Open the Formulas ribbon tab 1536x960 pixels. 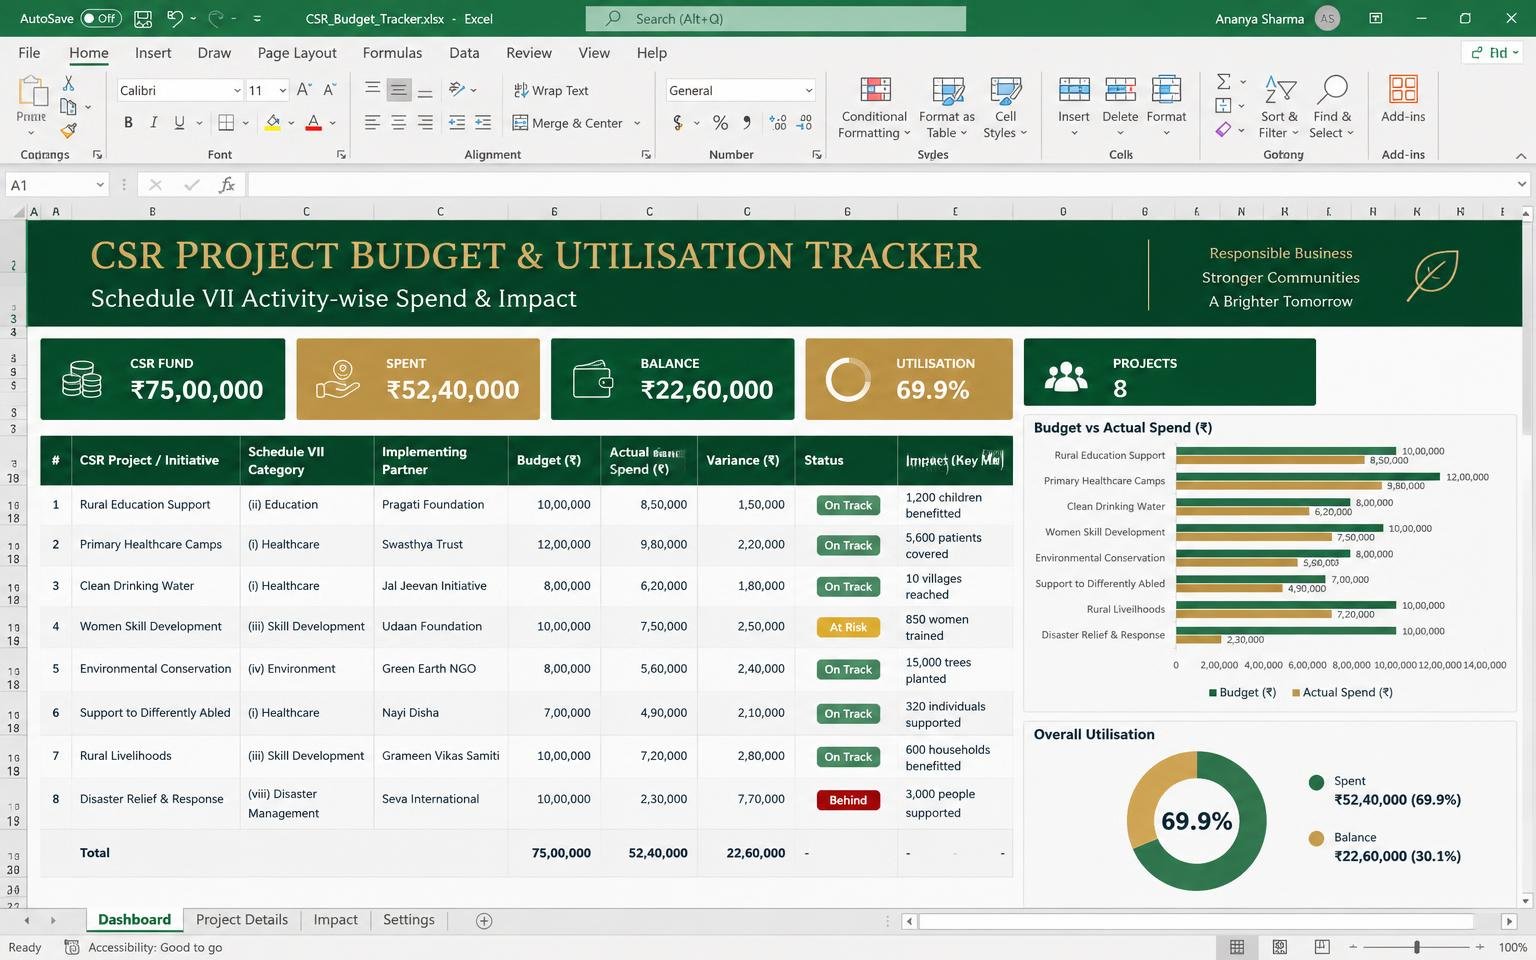click(x=392, y=53)
